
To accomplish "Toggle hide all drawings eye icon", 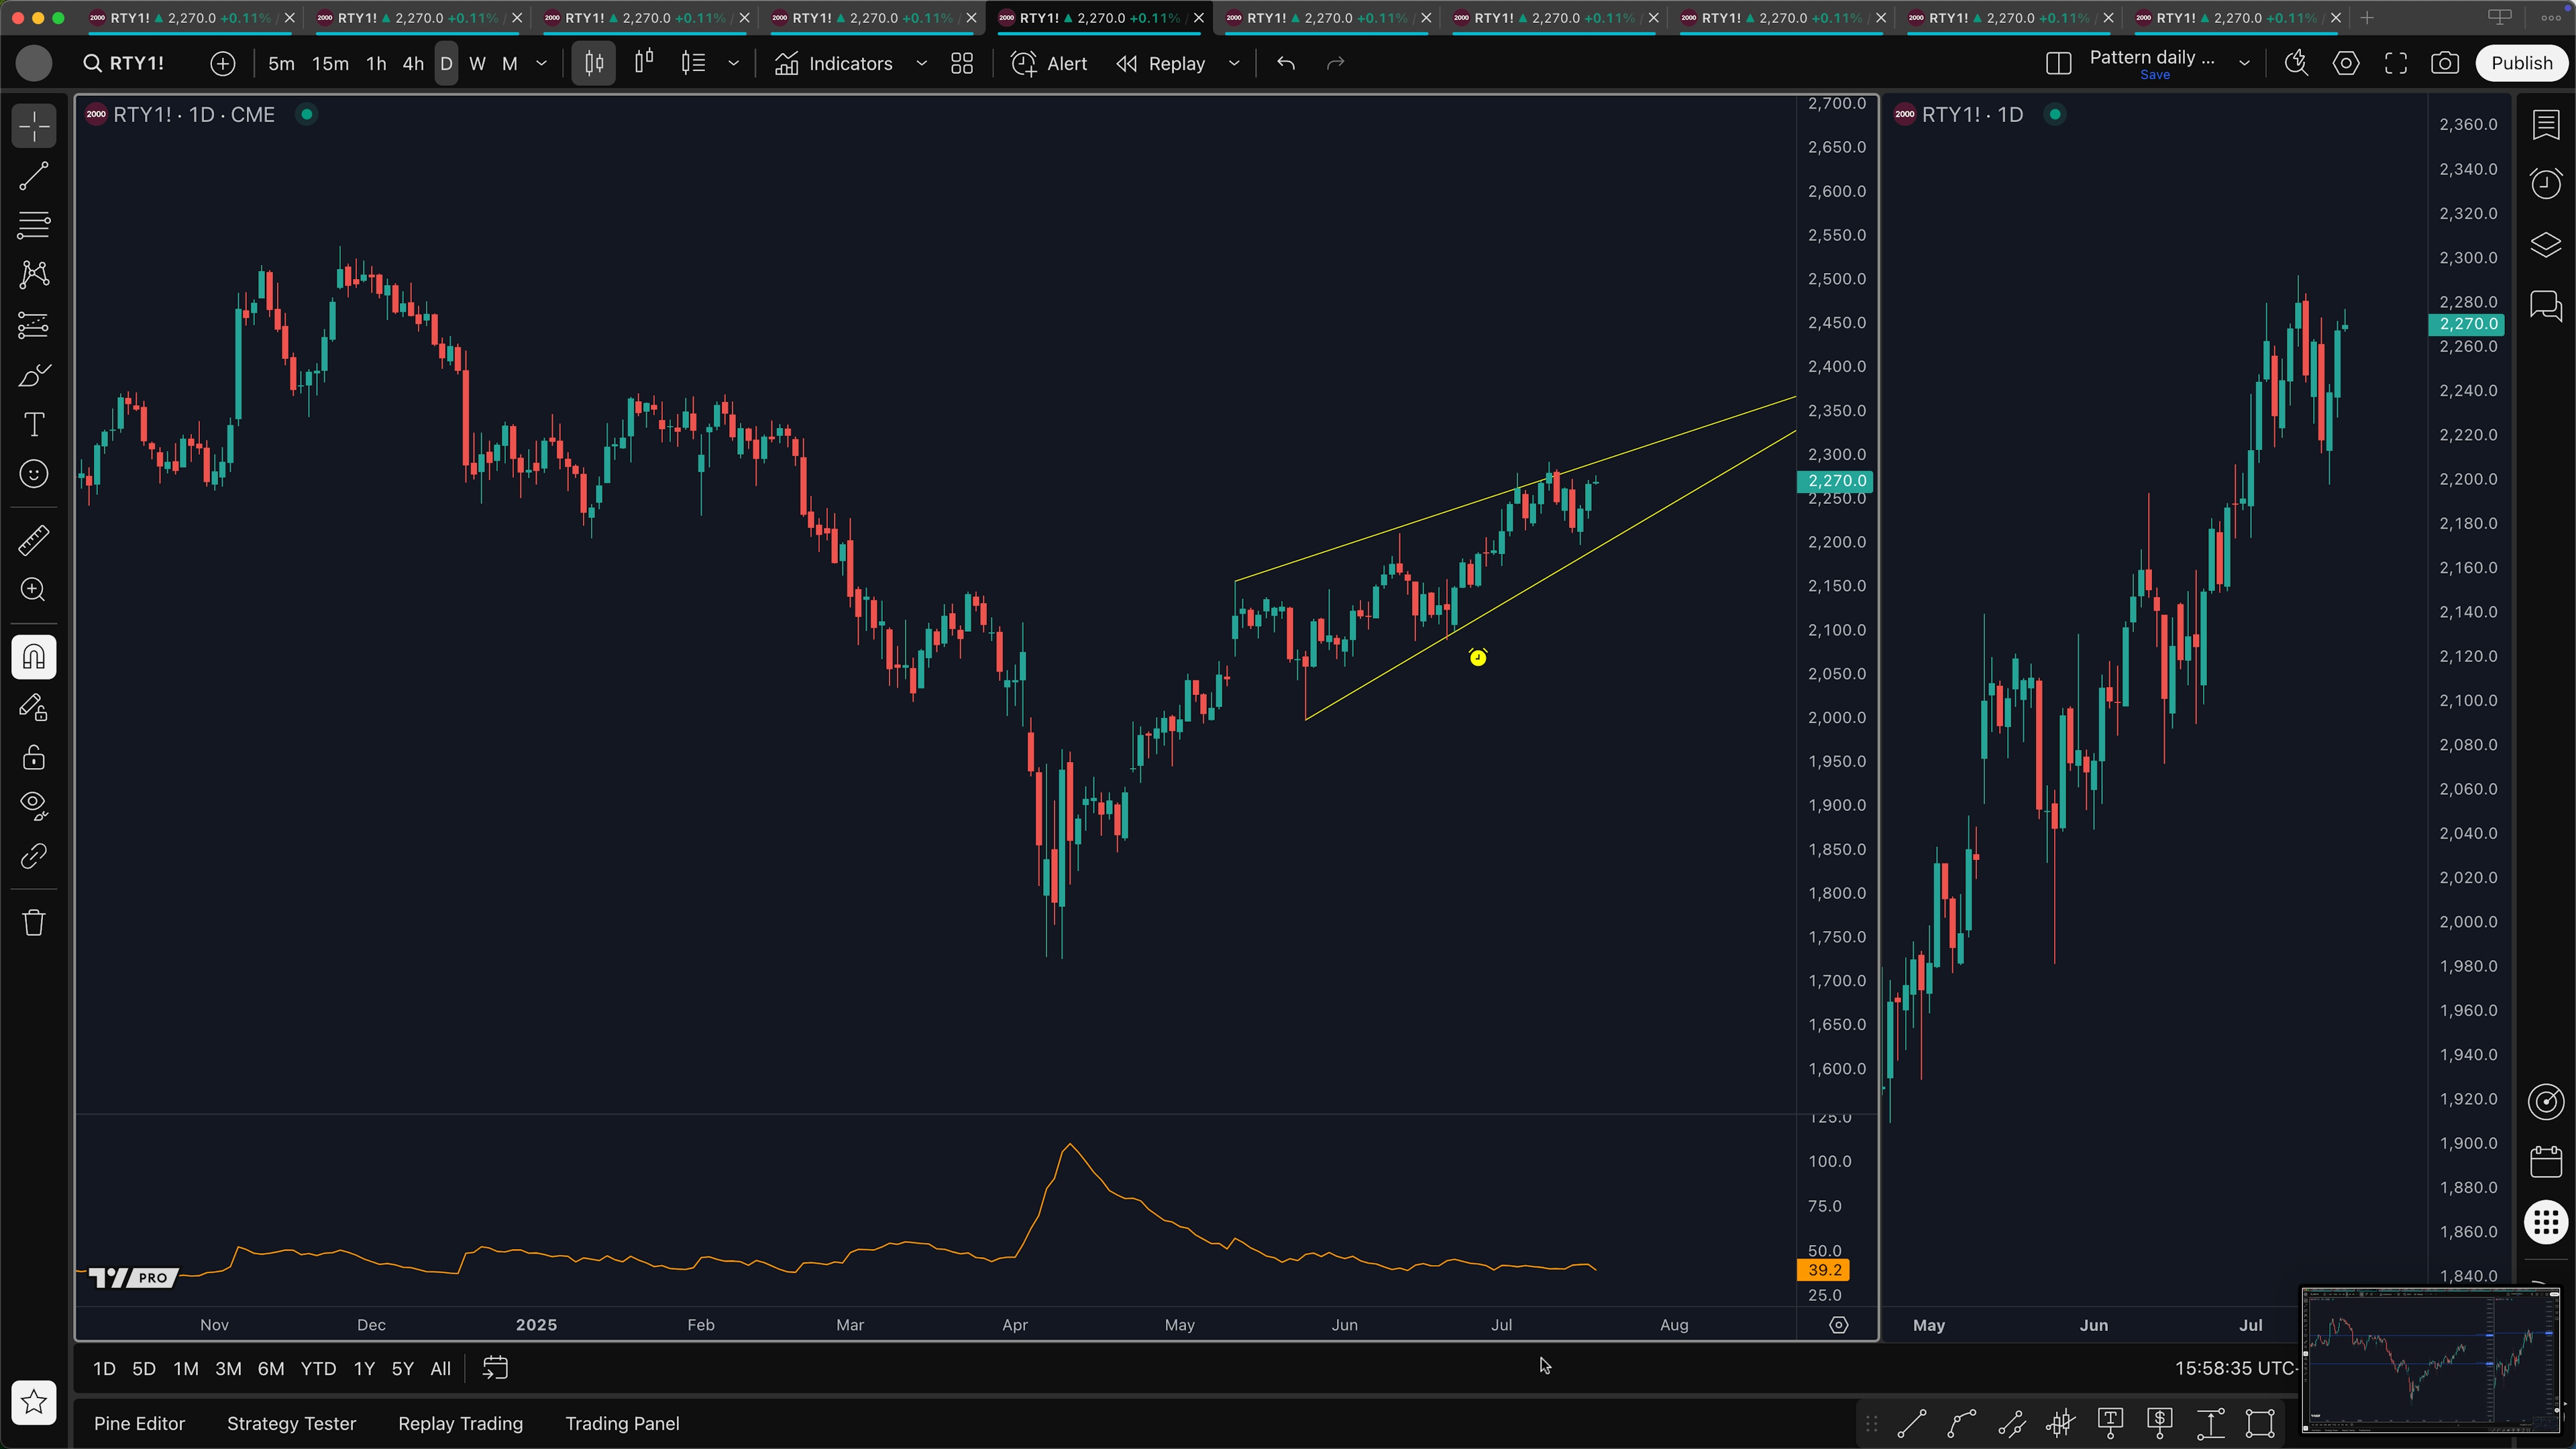I will (x=34, y=806).
